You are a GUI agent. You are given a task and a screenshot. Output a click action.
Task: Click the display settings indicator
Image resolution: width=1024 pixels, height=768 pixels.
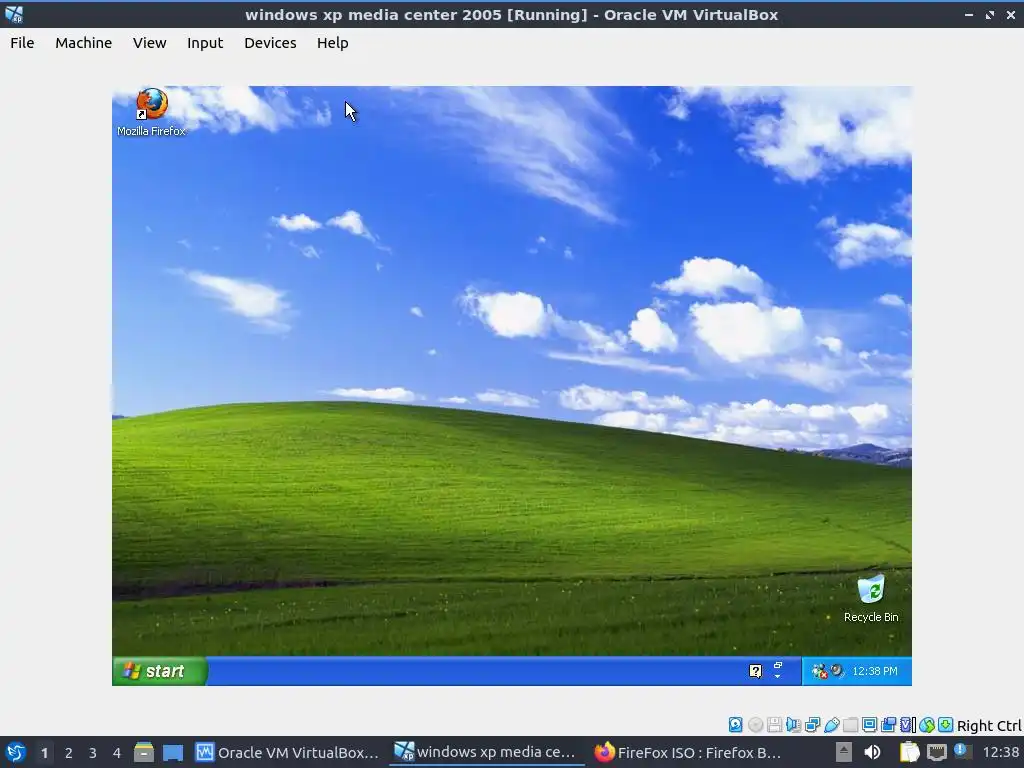tap(869, 724)
